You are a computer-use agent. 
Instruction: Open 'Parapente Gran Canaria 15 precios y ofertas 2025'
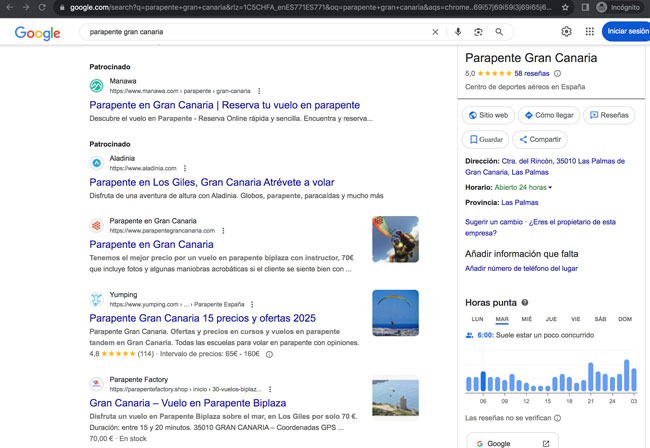(202, 318)
